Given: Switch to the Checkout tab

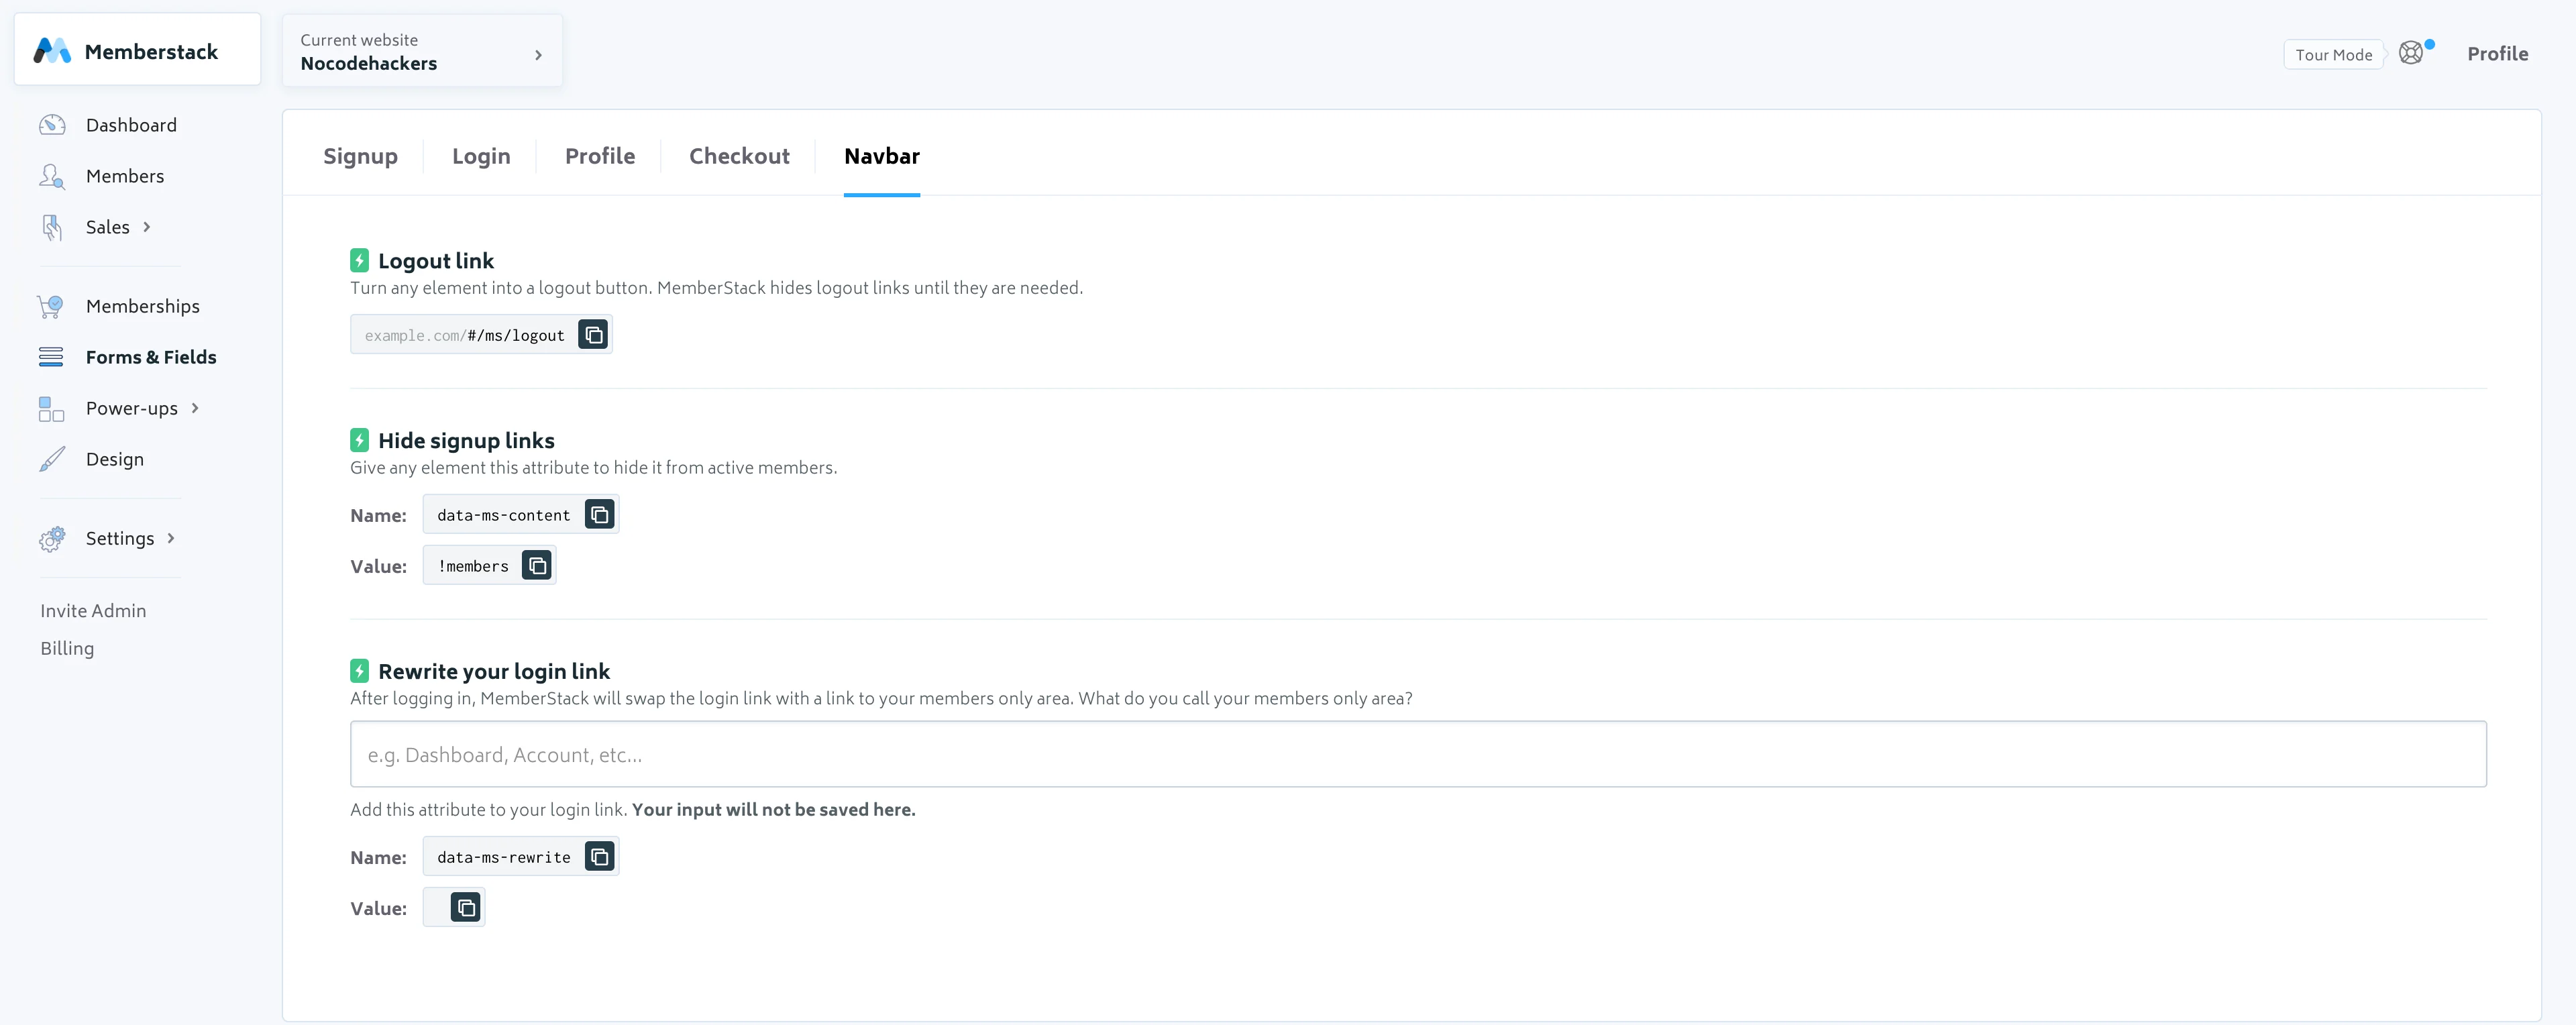Looking at the screenshot, I should tap(739, 156).
